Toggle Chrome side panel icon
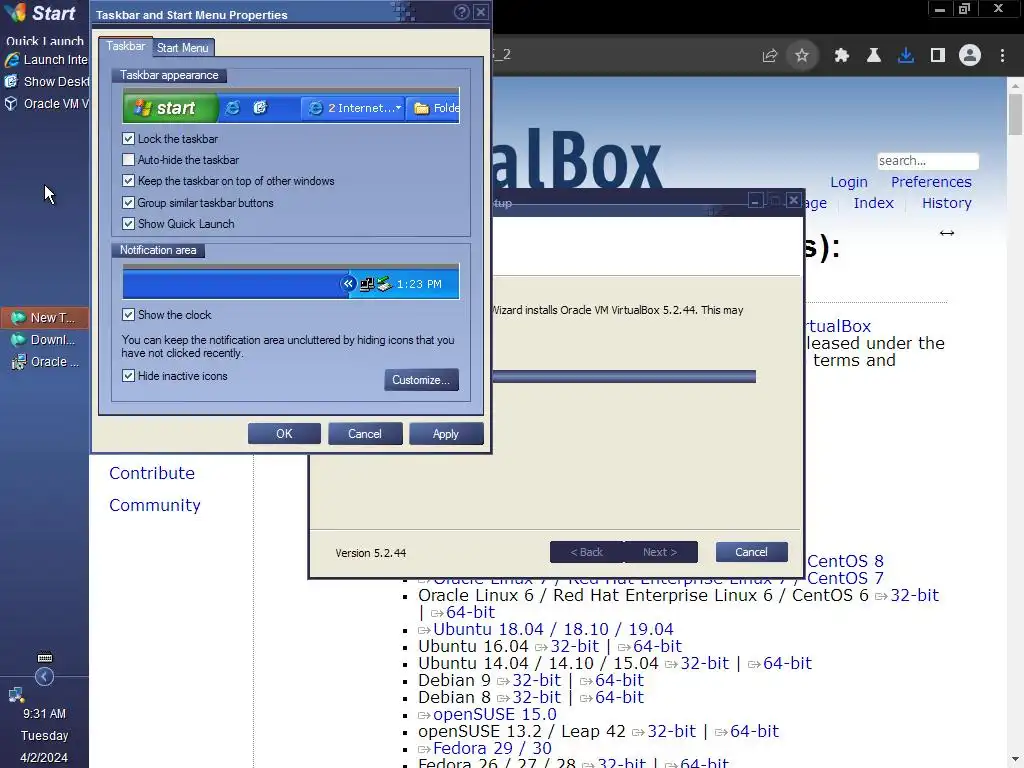The image size is (1024, 768). 938,56
